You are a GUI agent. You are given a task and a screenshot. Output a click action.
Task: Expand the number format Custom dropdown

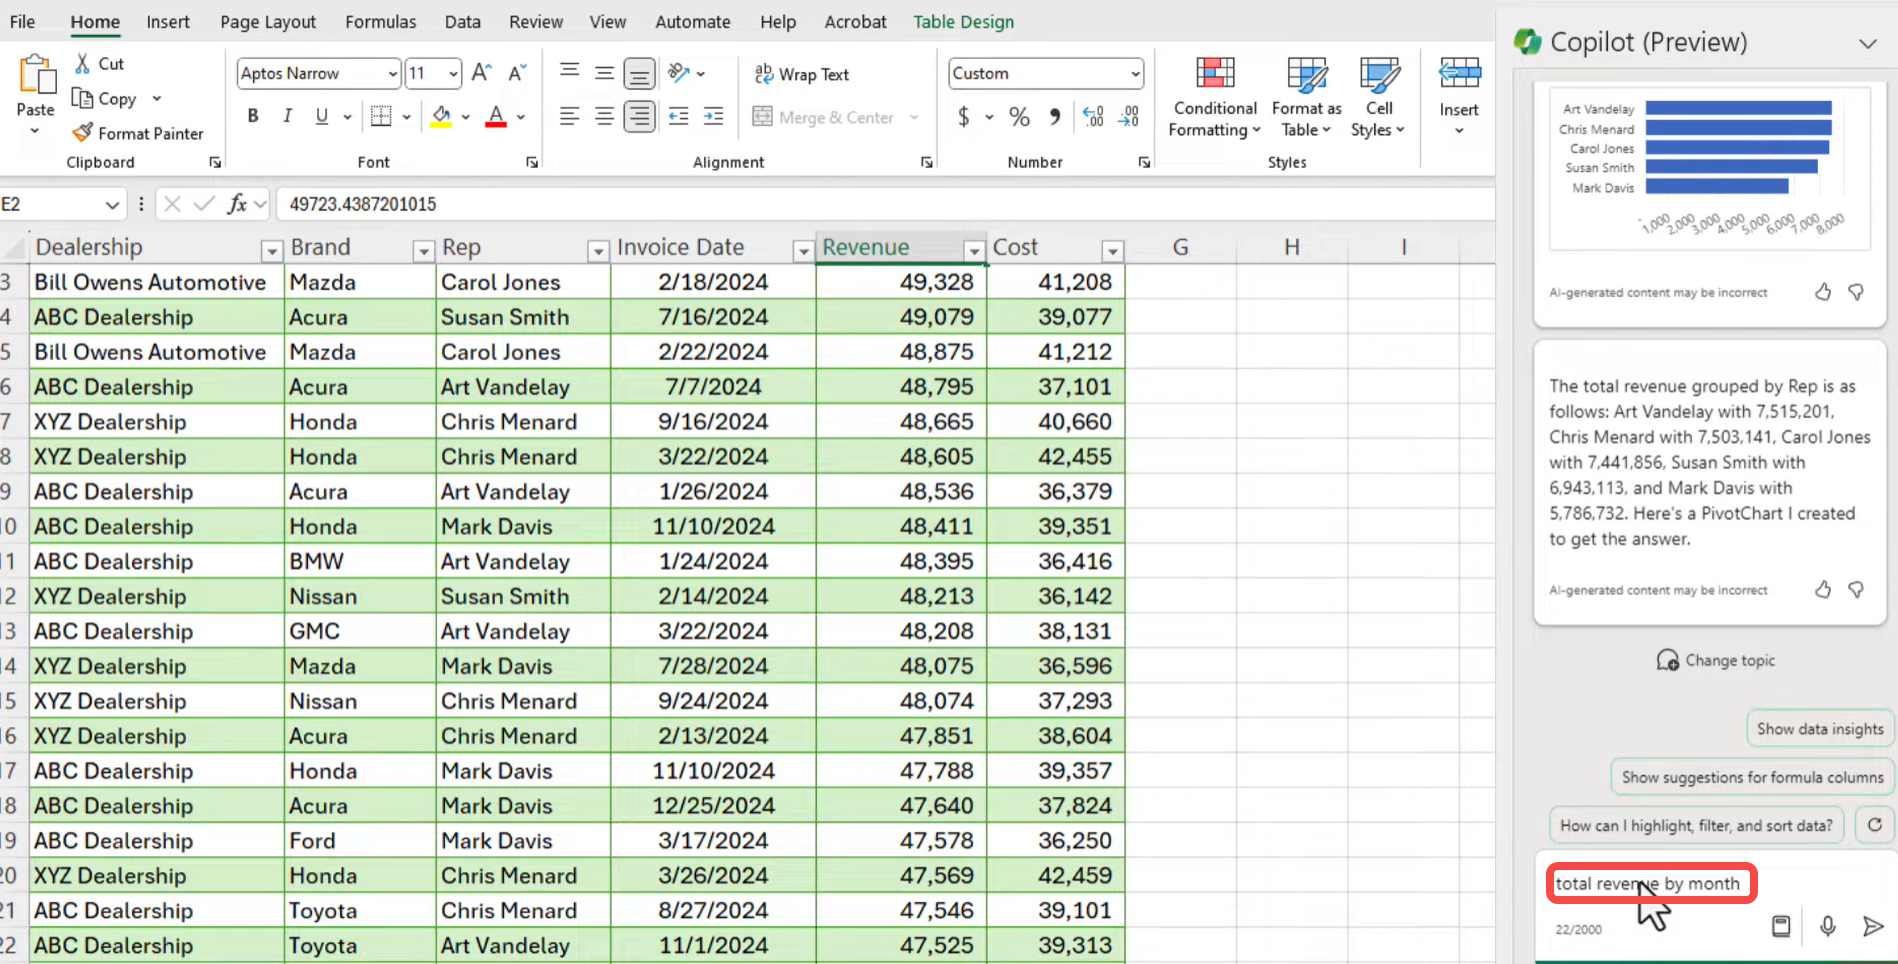click(1135, 74)
